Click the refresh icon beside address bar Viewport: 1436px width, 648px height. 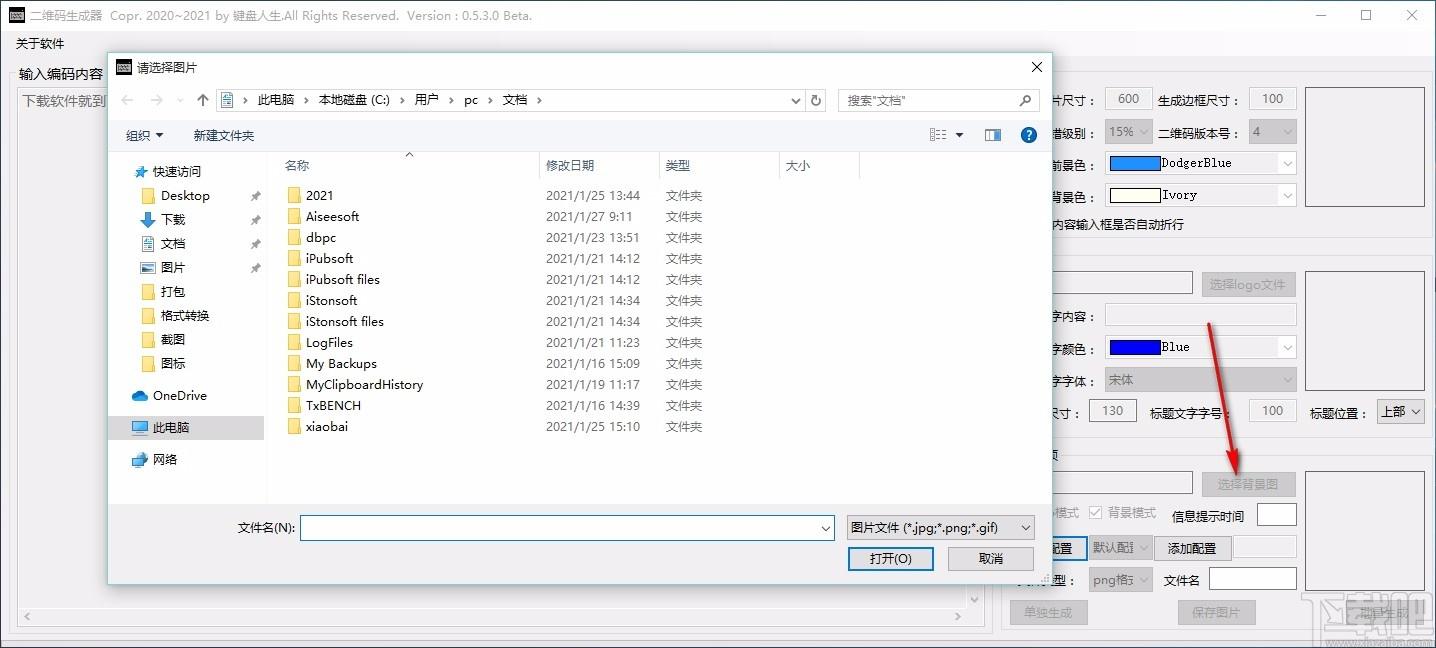816,100
